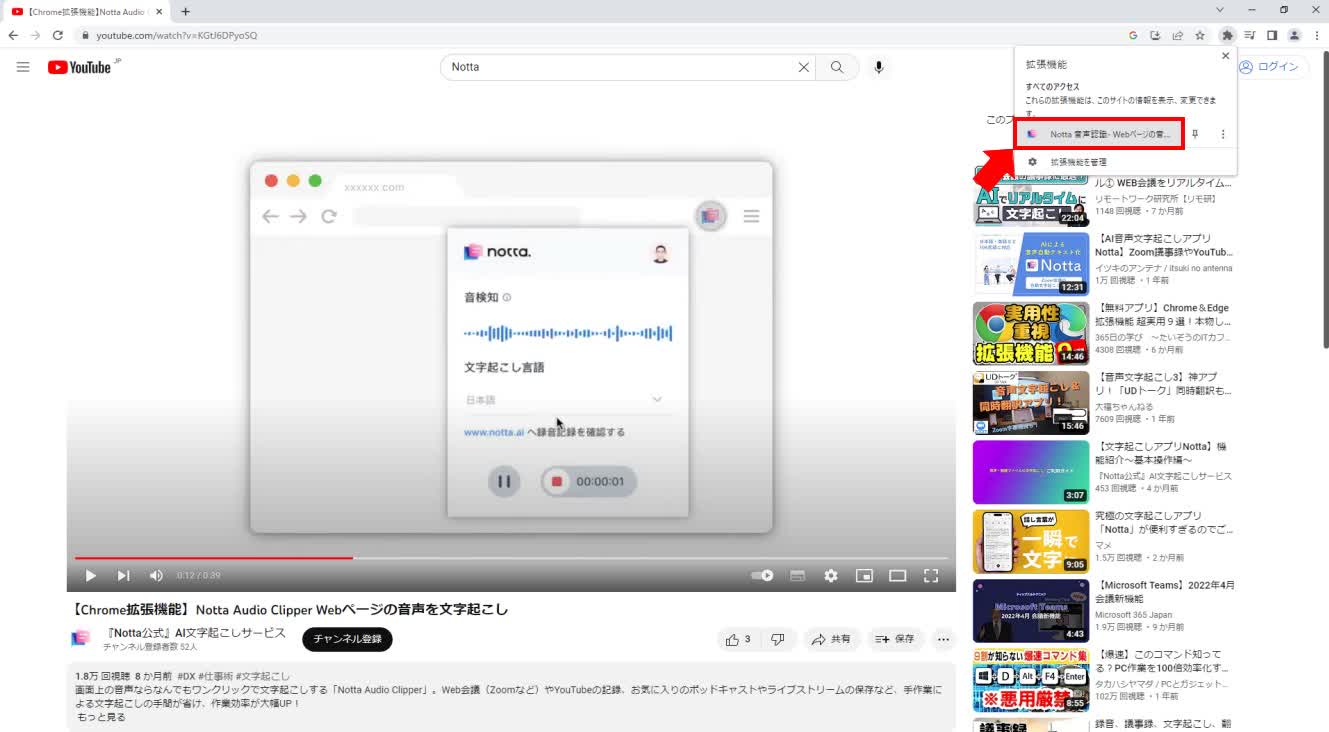Switch to miniplayer mode
This screenshot has width=1329, height=732.
[x=864, y=575]
